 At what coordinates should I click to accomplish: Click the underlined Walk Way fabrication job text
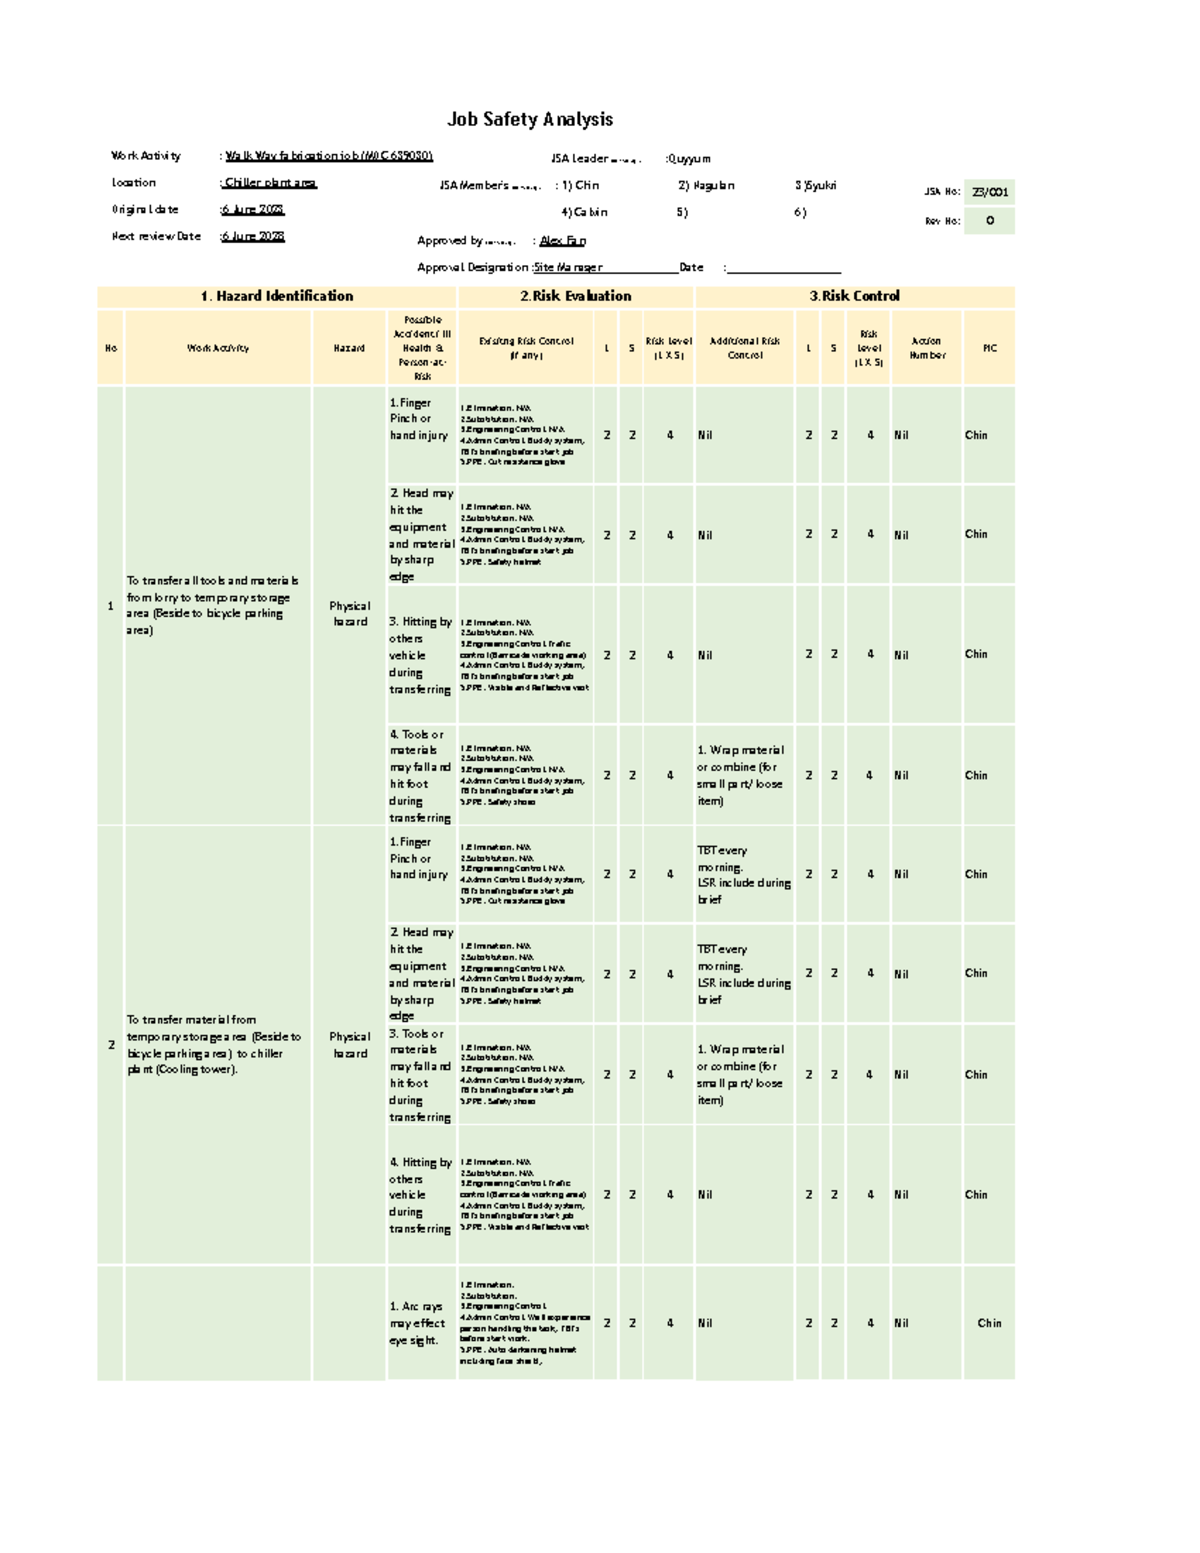329,156
